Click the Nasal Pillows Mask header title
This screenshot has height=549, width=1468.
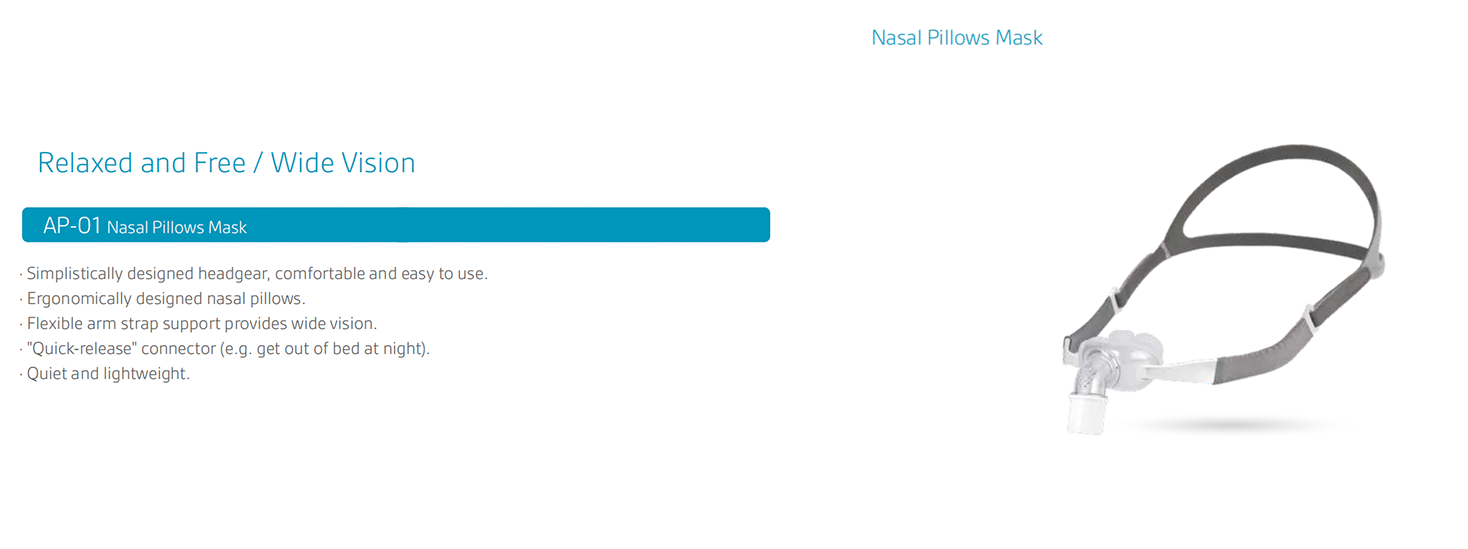pyautogui.click(x=957, y=38)
